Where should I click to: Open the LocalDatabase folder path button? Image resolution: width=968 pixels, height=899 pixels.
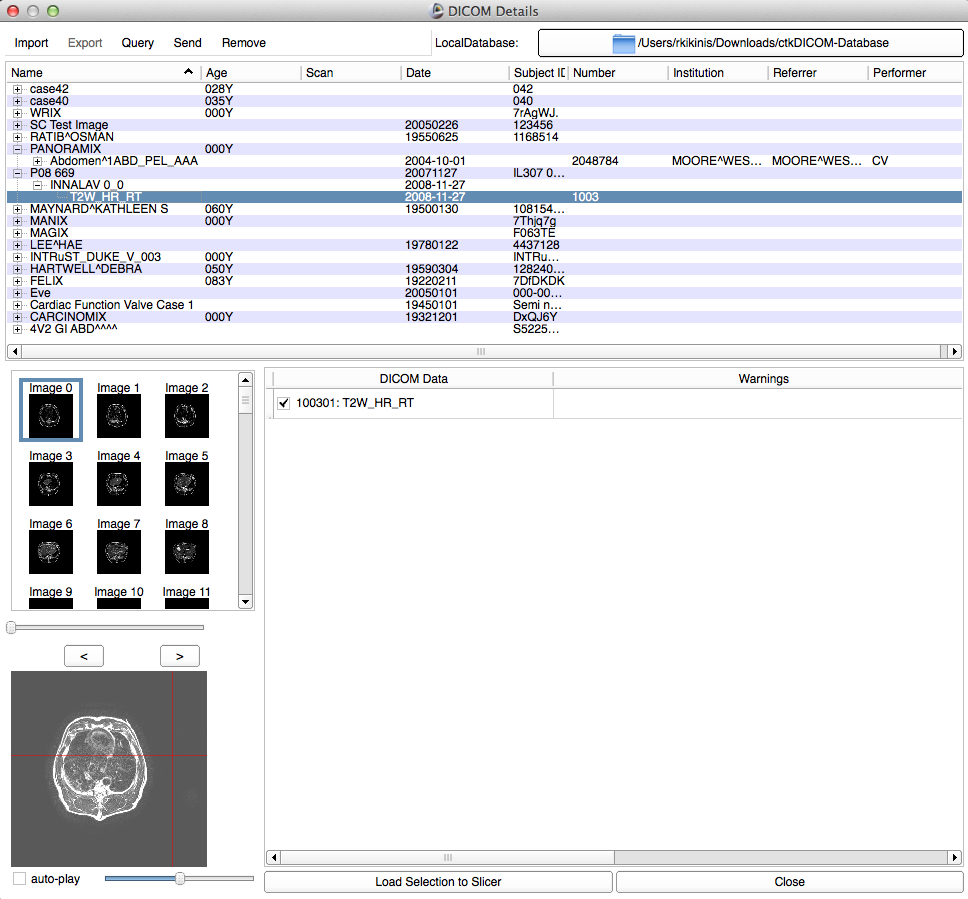tap(750, 43)
